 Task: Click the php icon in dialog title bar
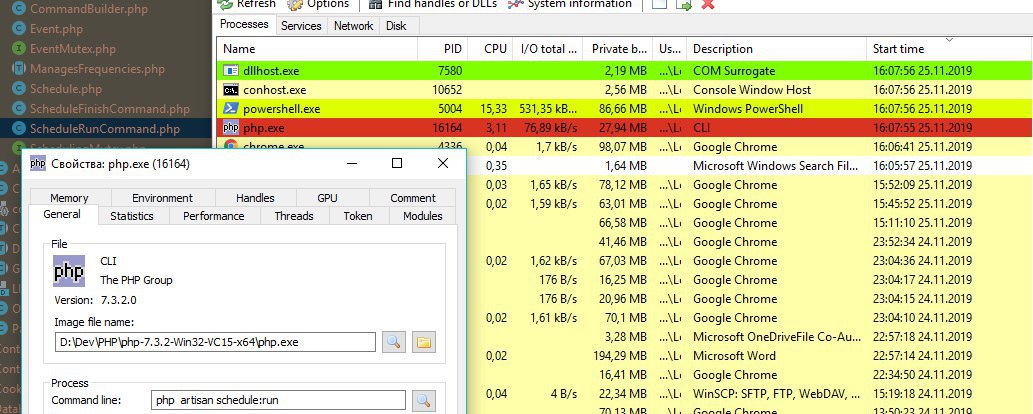coord(38,164)
